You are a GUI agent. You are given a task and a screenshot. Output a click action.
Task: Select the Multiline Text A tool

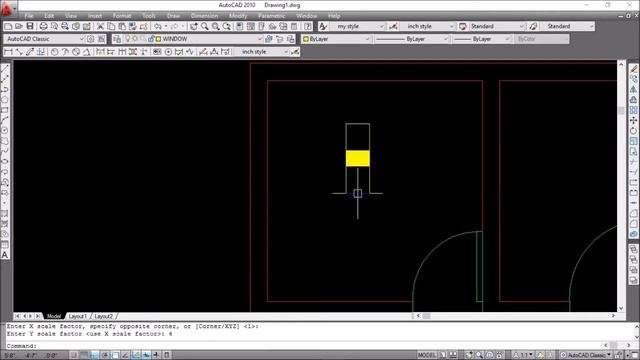[5, 255]
